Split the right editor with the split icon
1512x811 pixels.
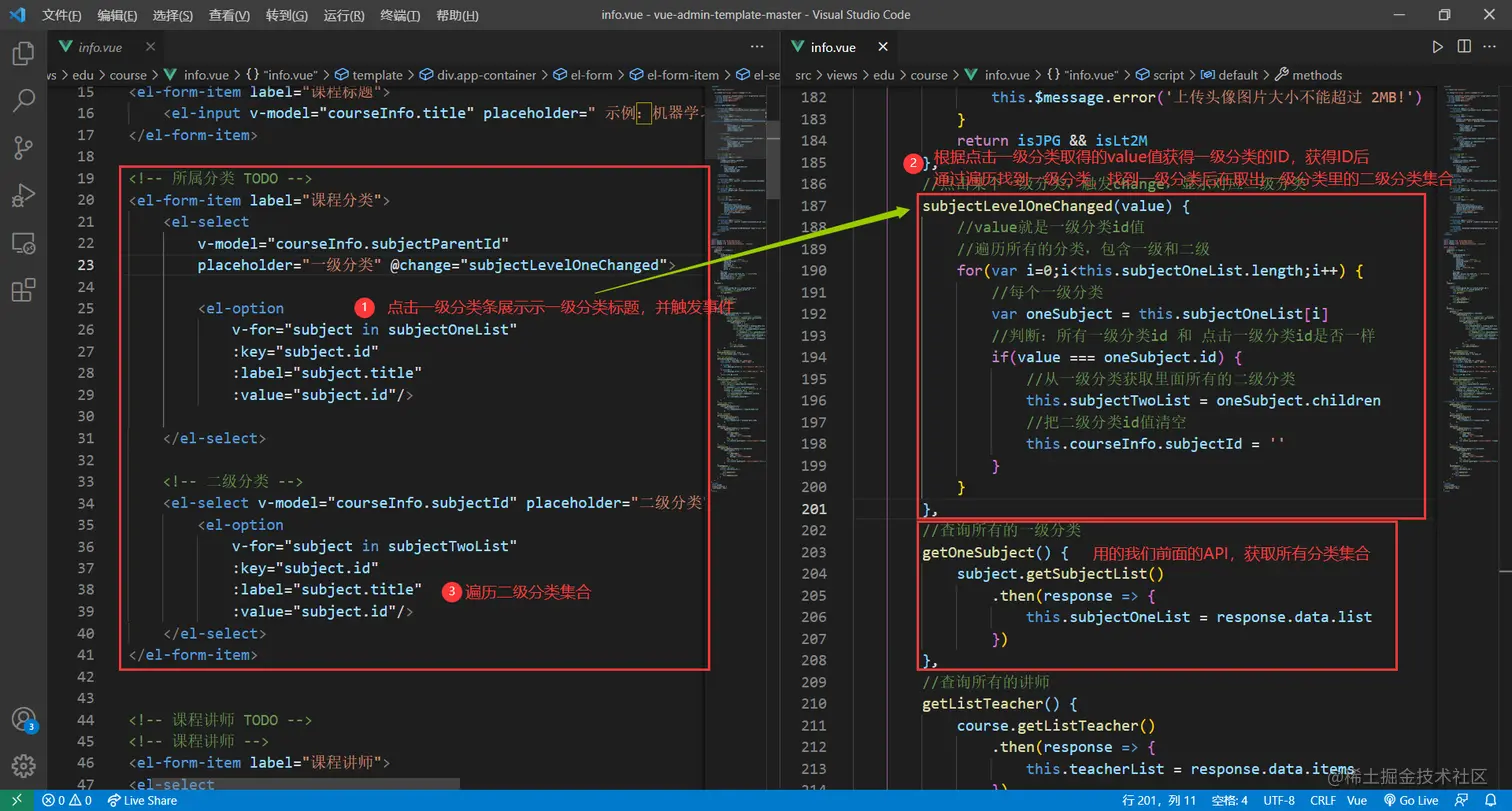pos(1464,47)
